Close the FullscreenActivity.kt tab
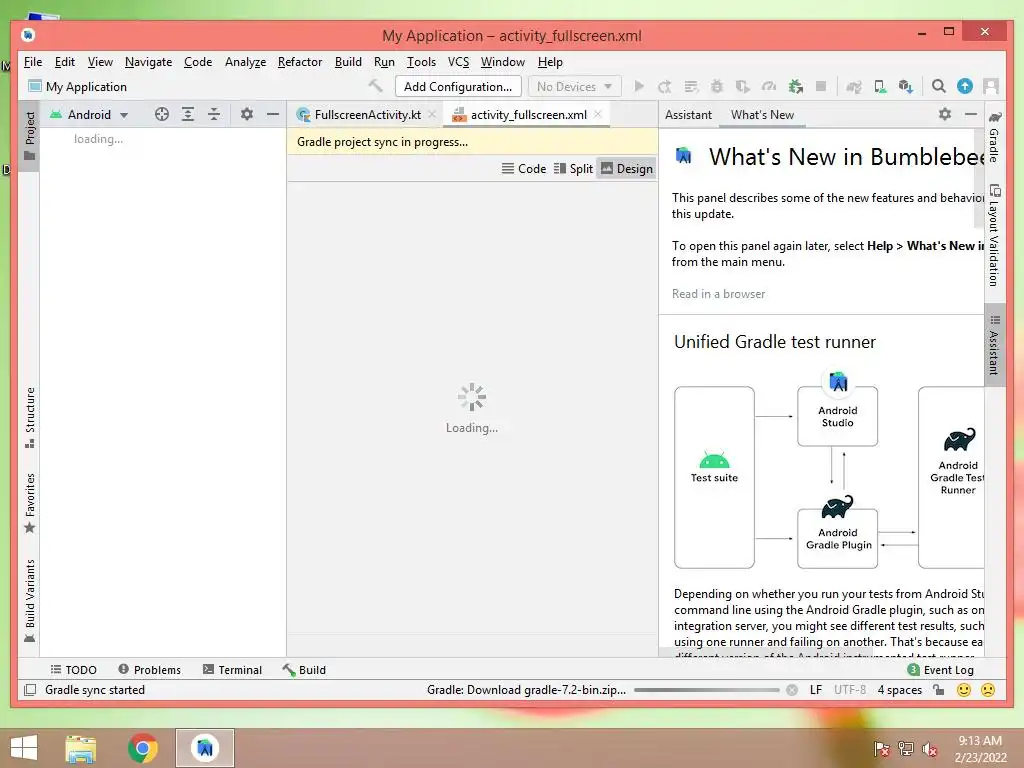Viewport: 1024px width, 768px height. pos(432,114)
